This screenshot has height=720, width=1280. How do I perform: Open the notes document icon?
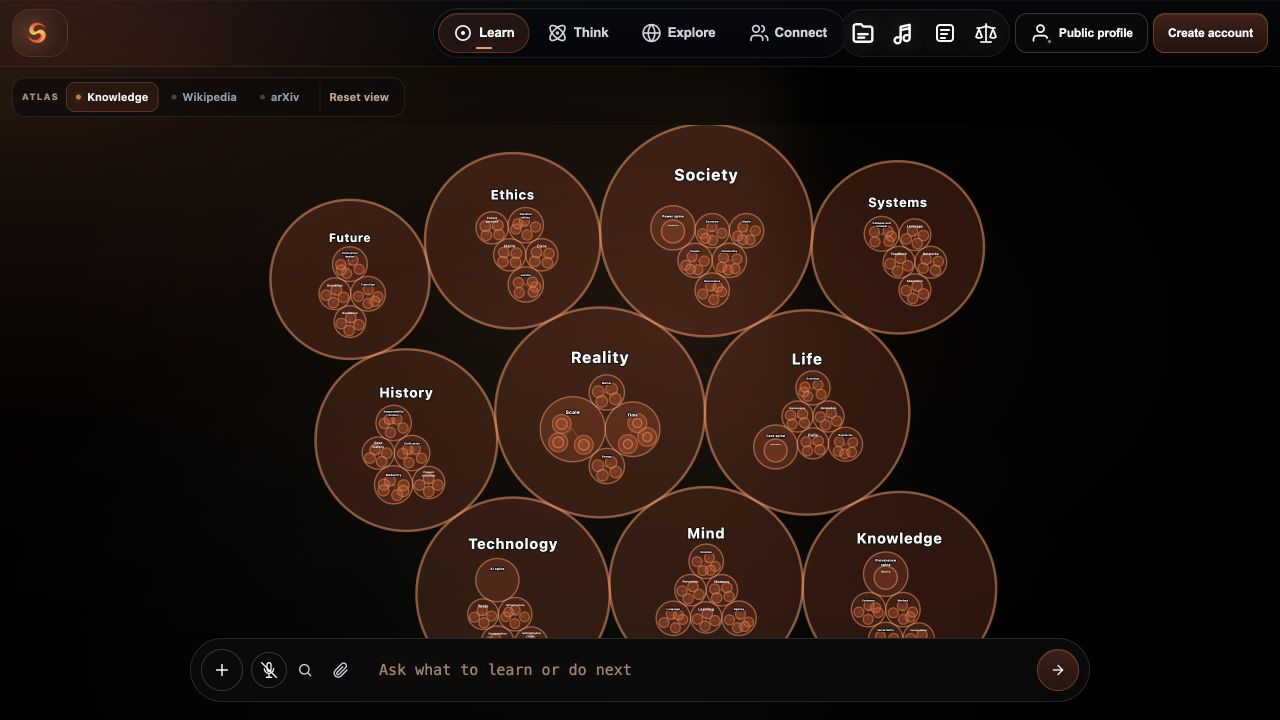944,33
